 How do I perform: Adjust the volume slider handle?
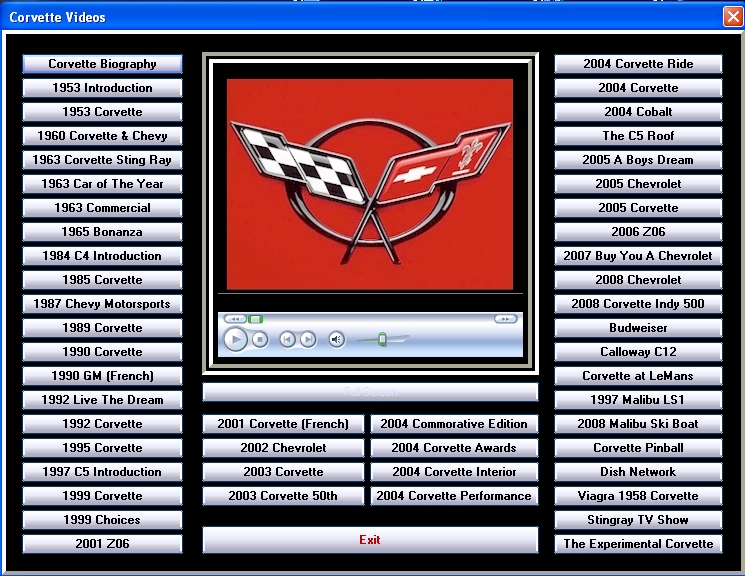pyautogui.click(x=382, y=339)
